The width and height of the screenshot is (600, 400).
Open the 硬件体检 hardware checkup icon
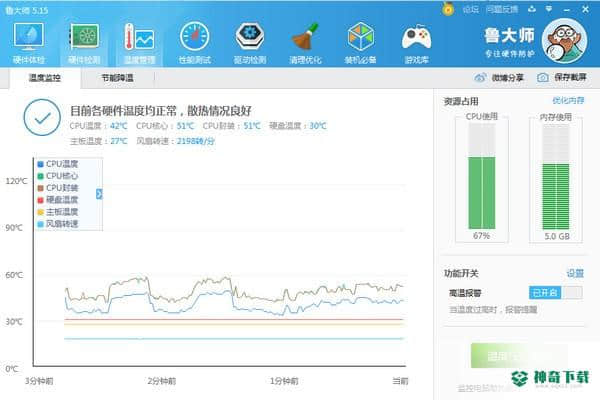(29, 36)
